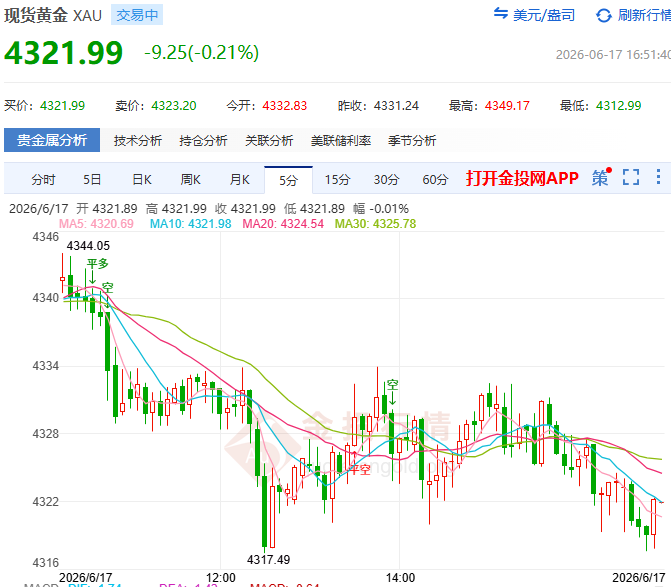The image size is (671, 587).
Task: Click the 4344.05 high price annotation
Action: pyautogui.click(x=88, y=246)
